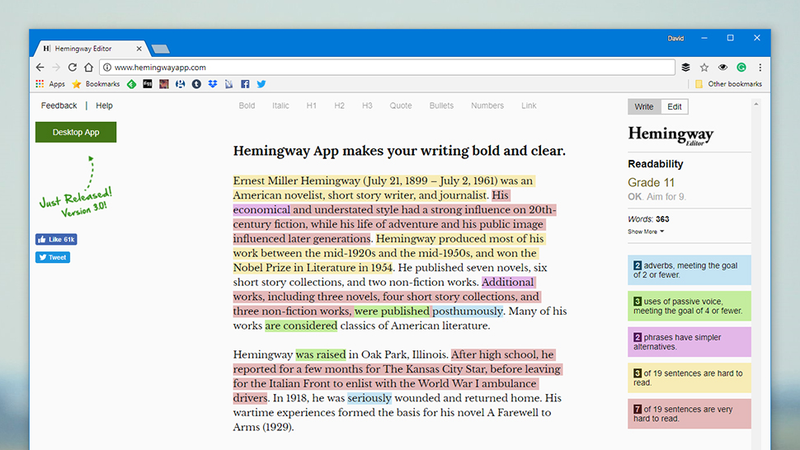The height and width of the screenshot is (450, 800).
Task: Click the purple highlighted word 'Additional'
Action: (x=508, y=282)
